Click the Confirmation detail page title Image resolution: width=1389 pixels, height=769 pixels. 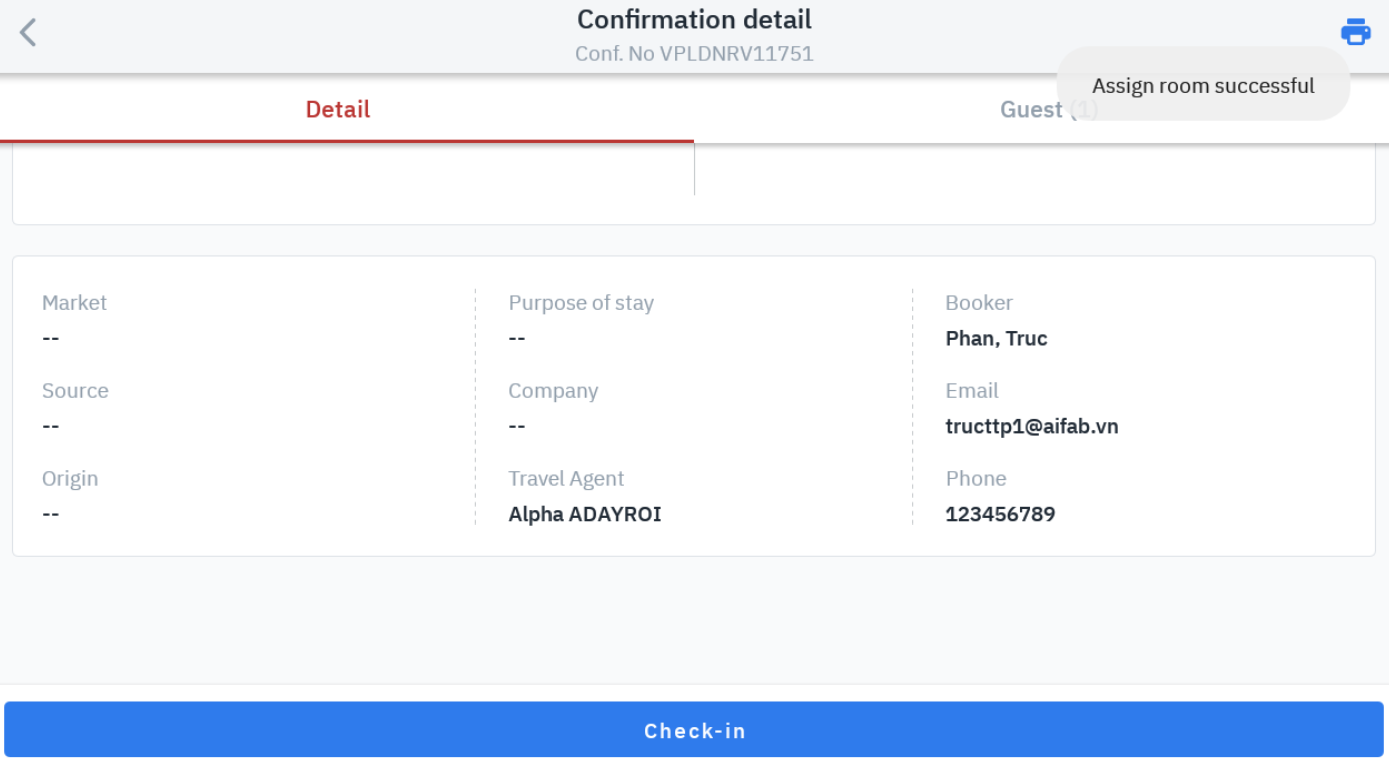(694, 20)
